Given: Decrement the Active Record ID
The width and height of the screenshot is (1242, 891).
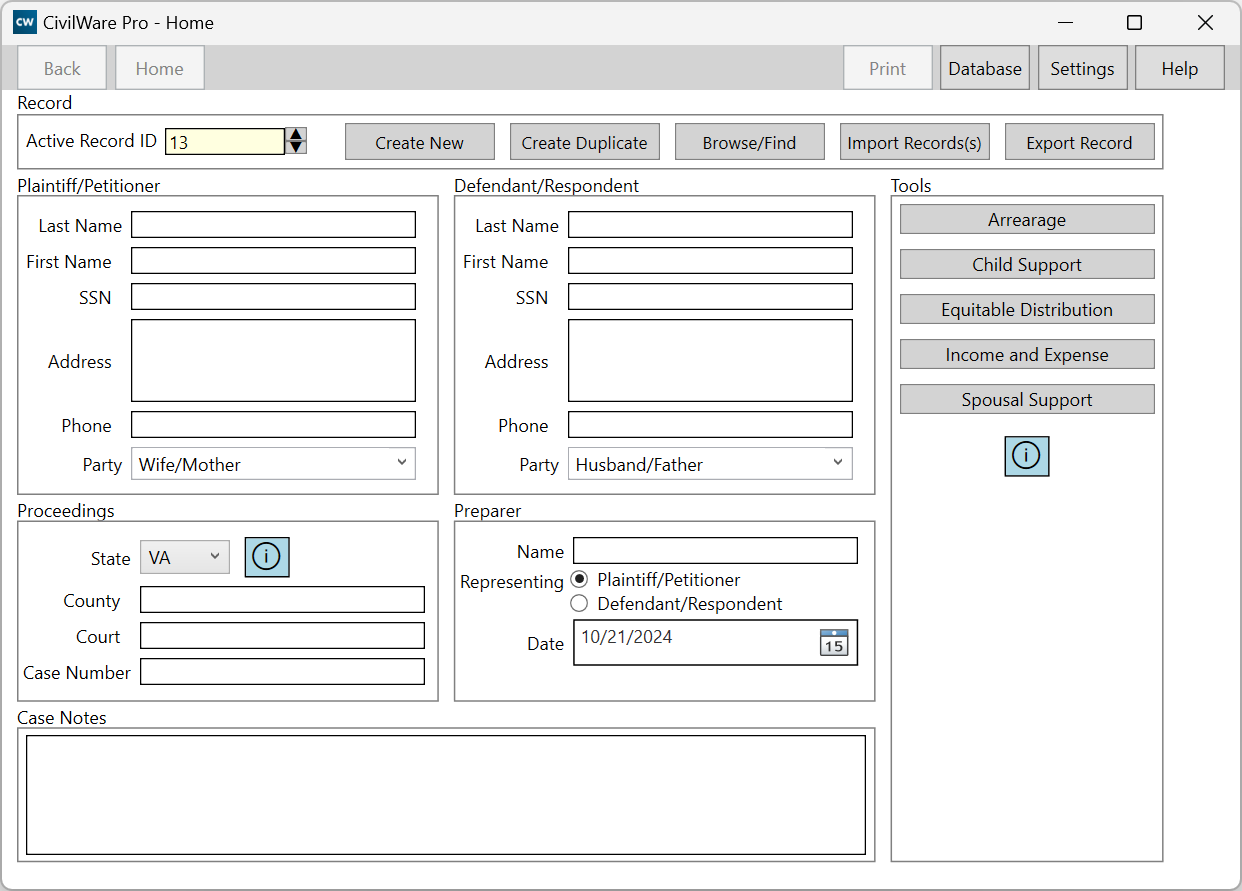Looking at the screenshot, I should pyautogui.click(x=296, y=147).
